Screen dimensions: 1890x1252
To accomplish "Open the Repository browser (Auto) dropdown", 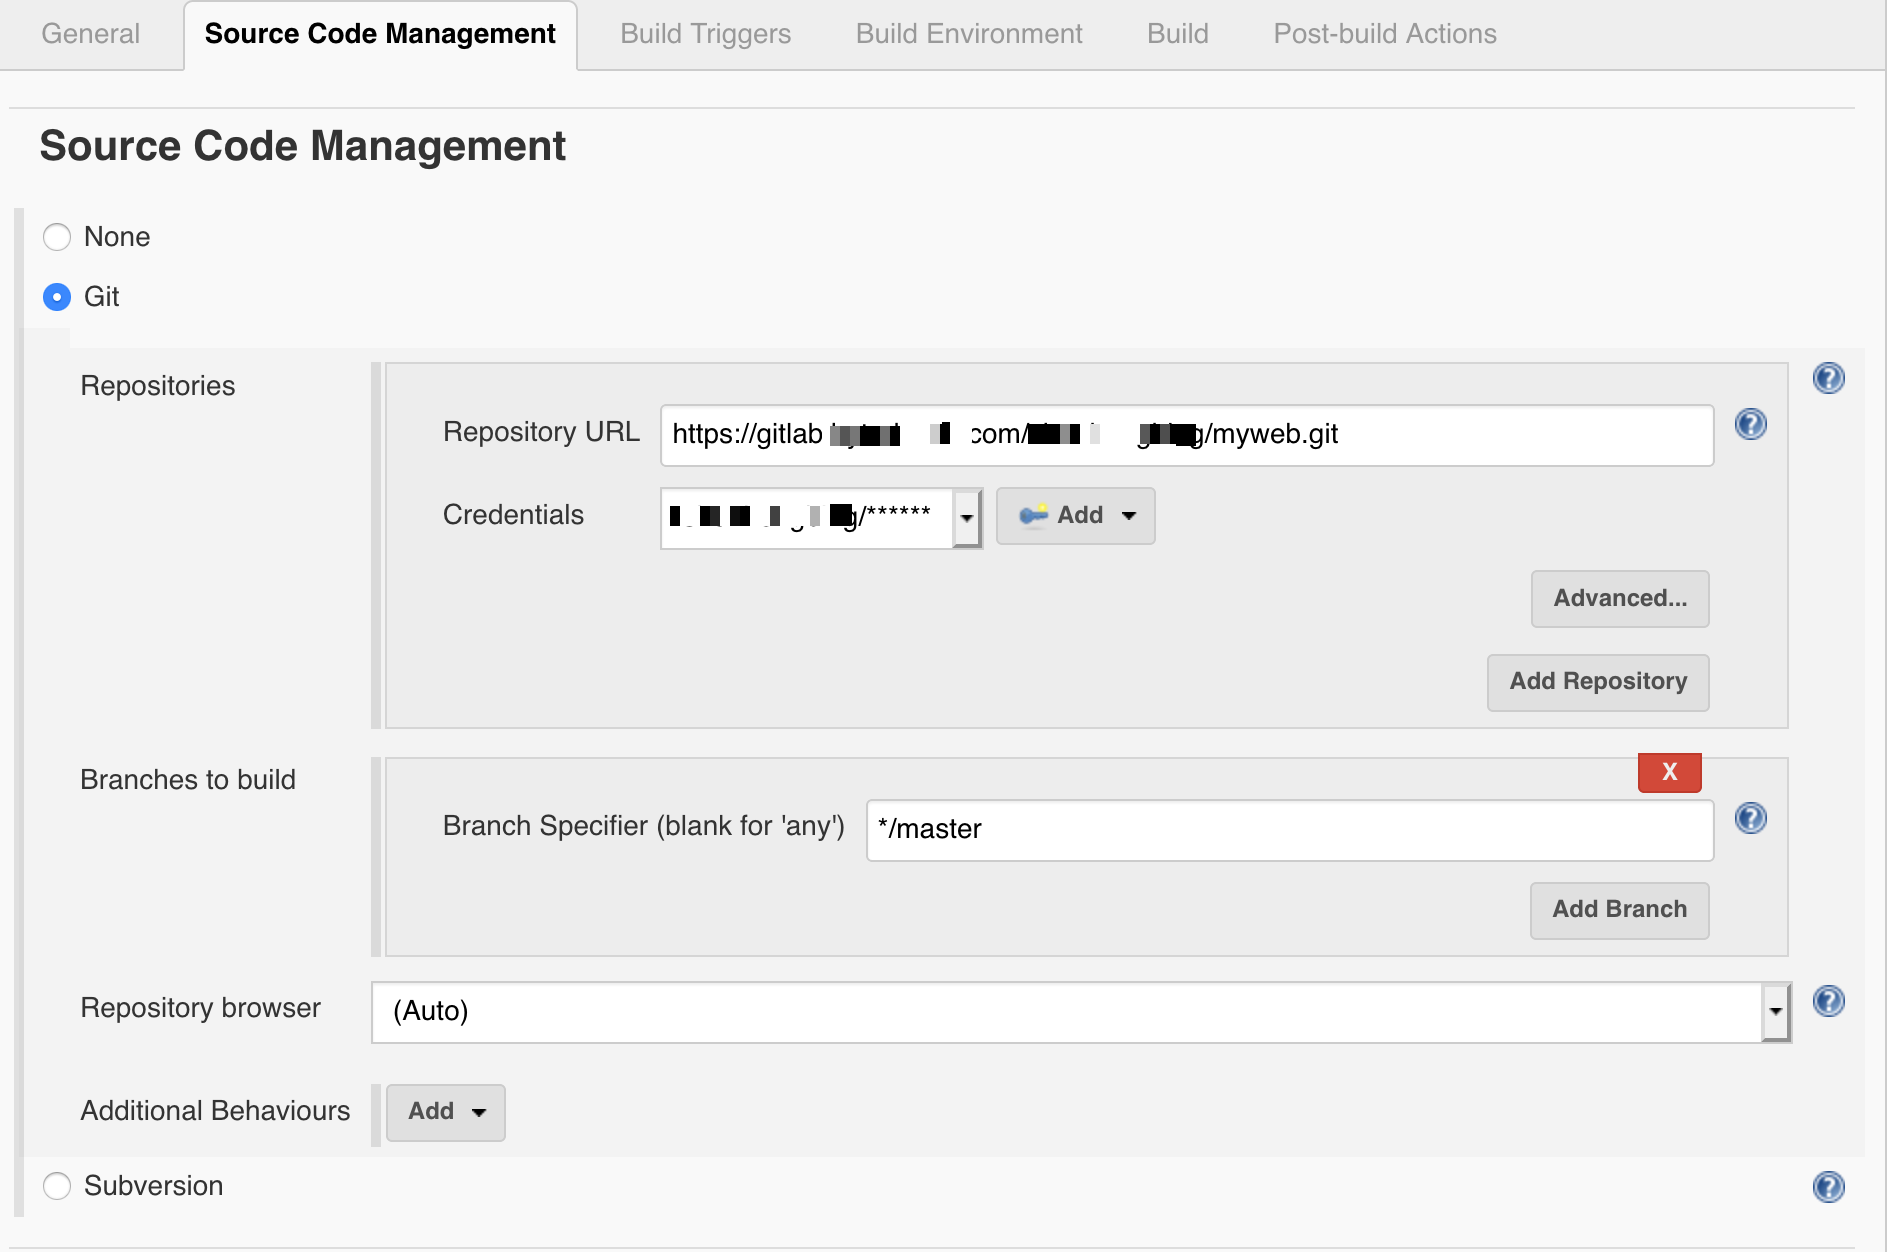I will coord(1775,1011).
